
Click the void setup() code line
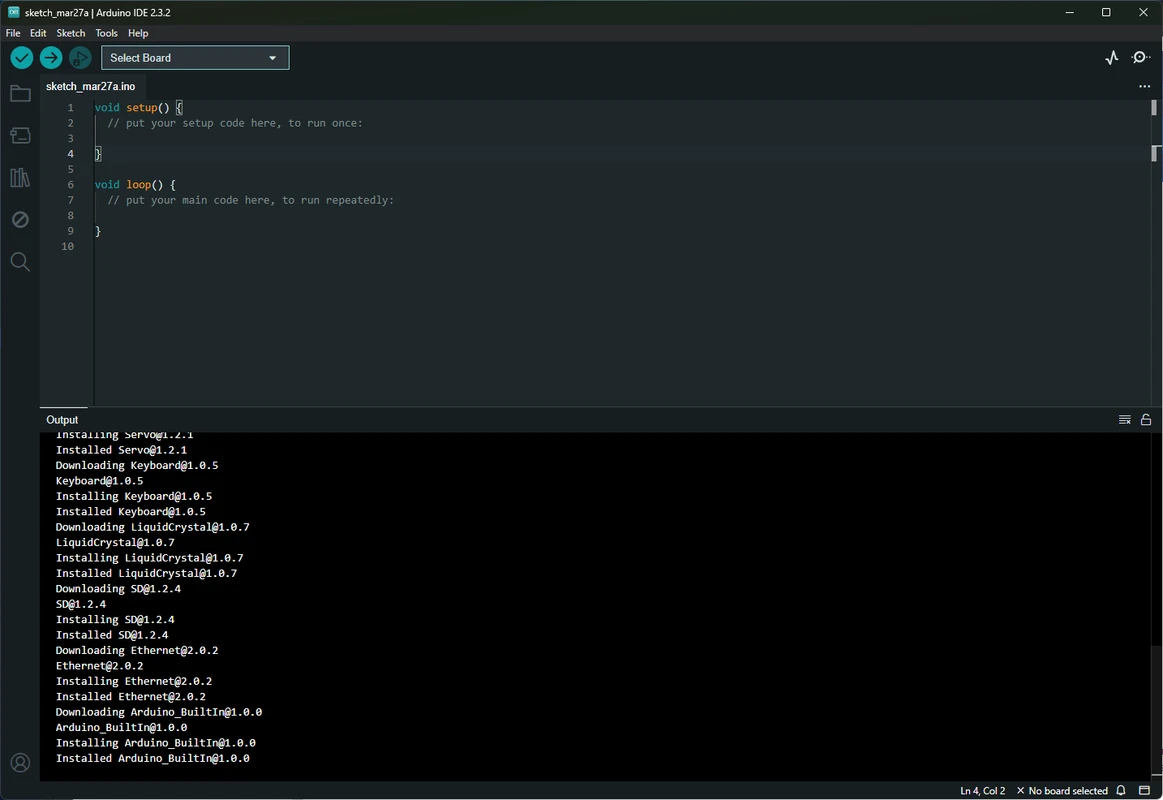(139, 108)
